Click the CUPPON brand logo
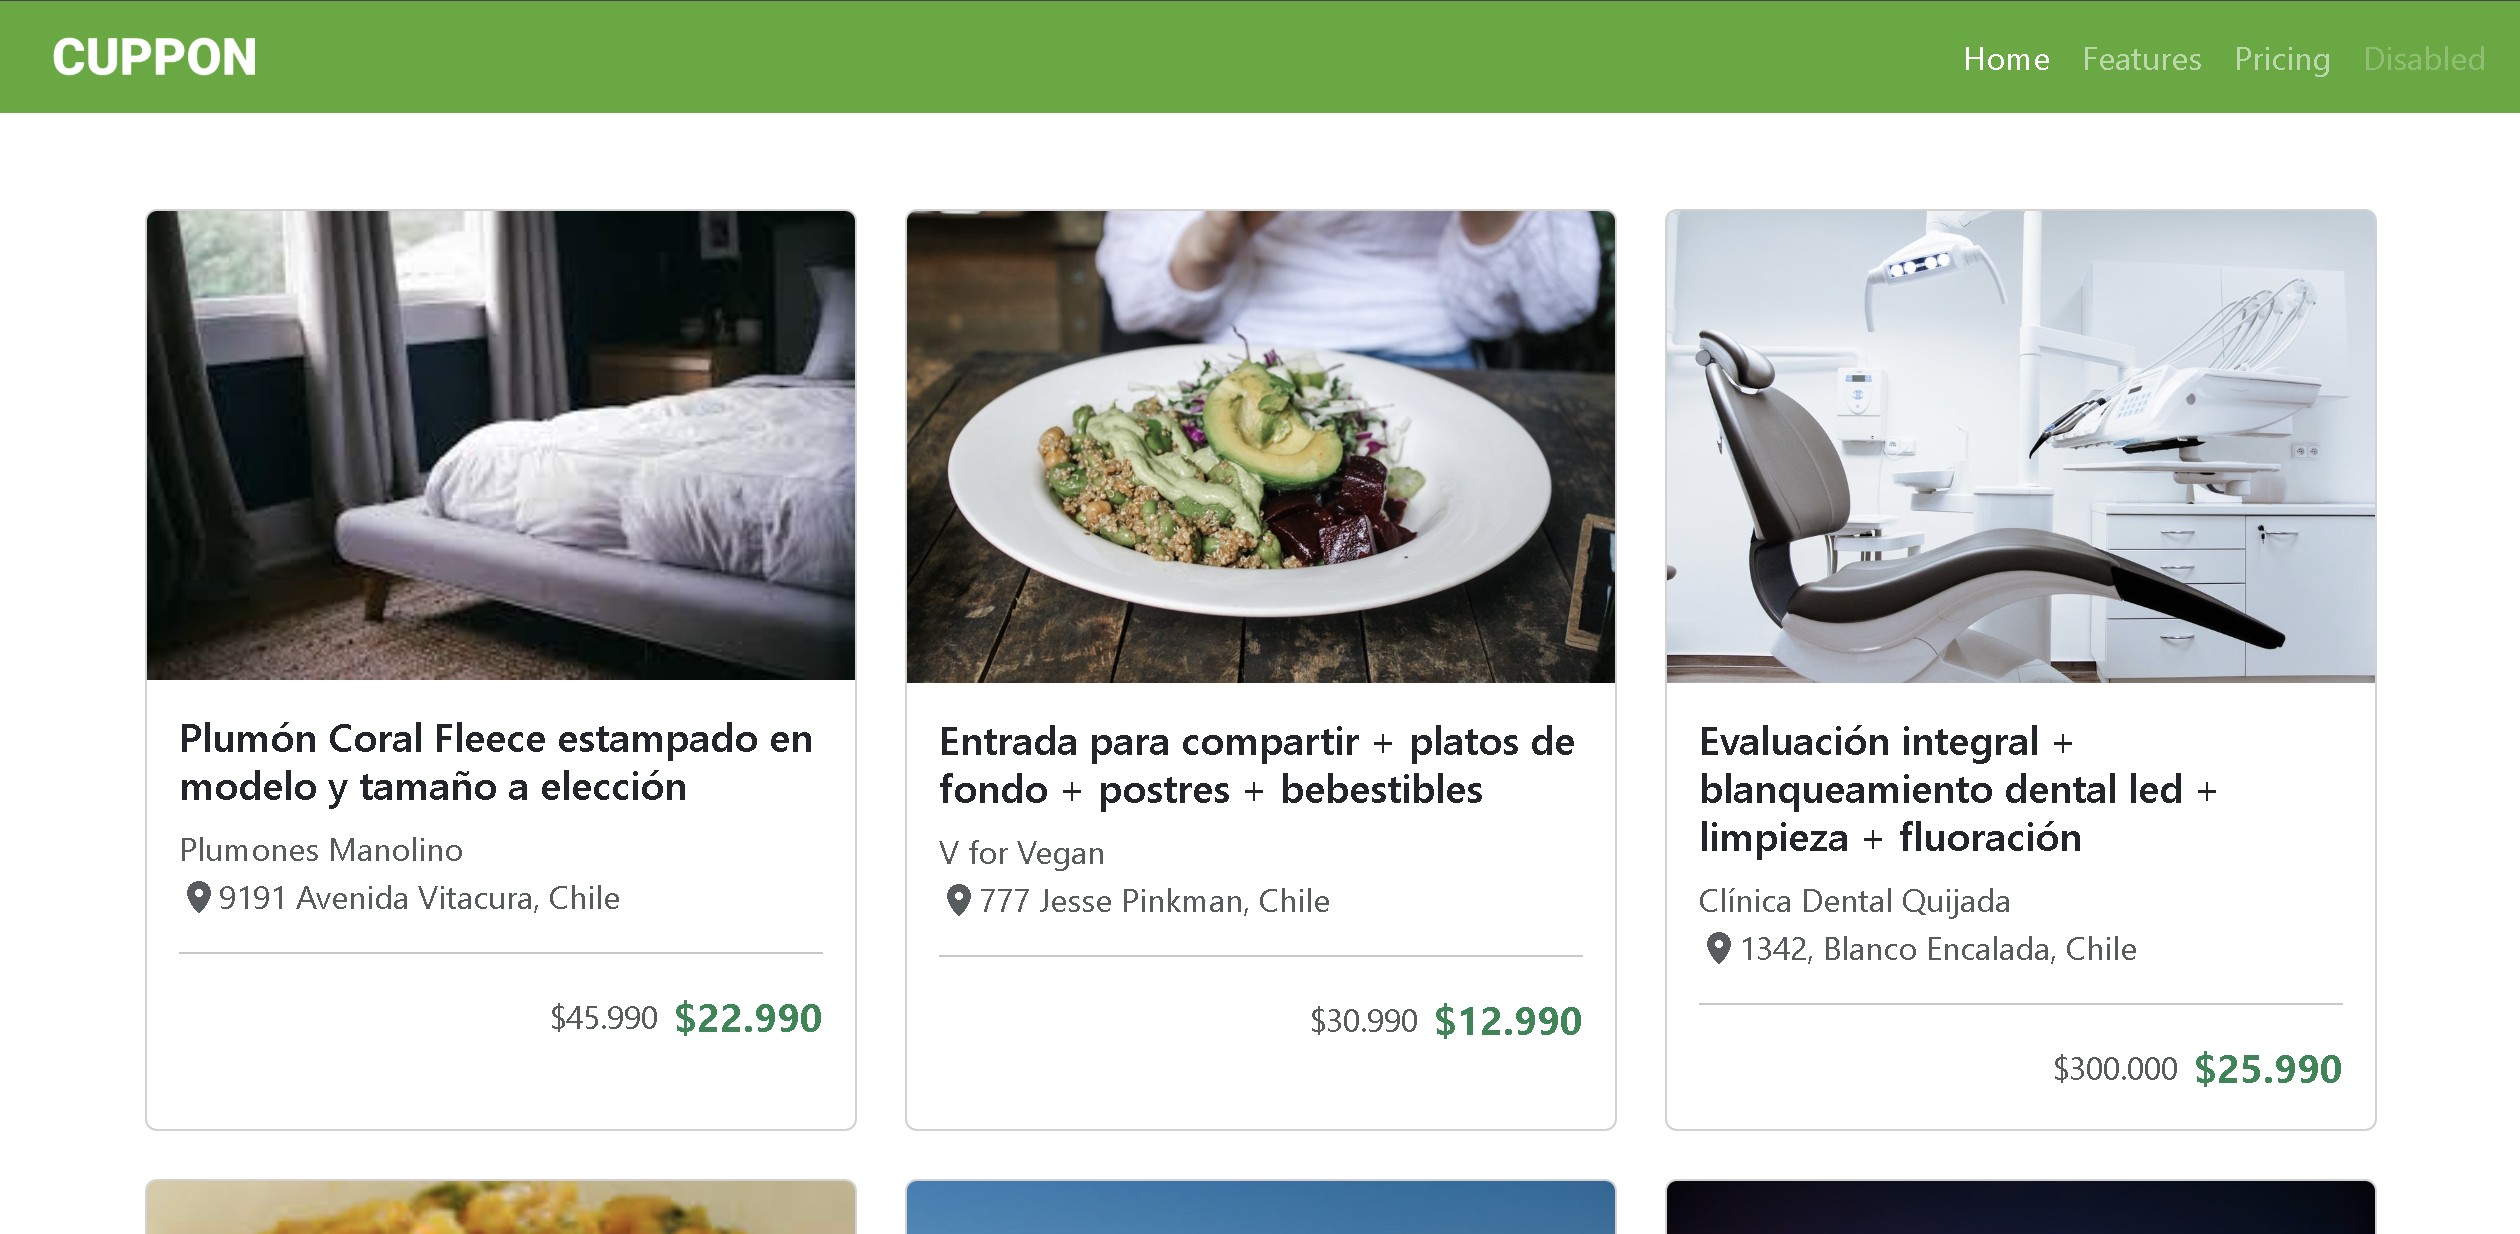Screen dimensions: 2520x1234 154,58
